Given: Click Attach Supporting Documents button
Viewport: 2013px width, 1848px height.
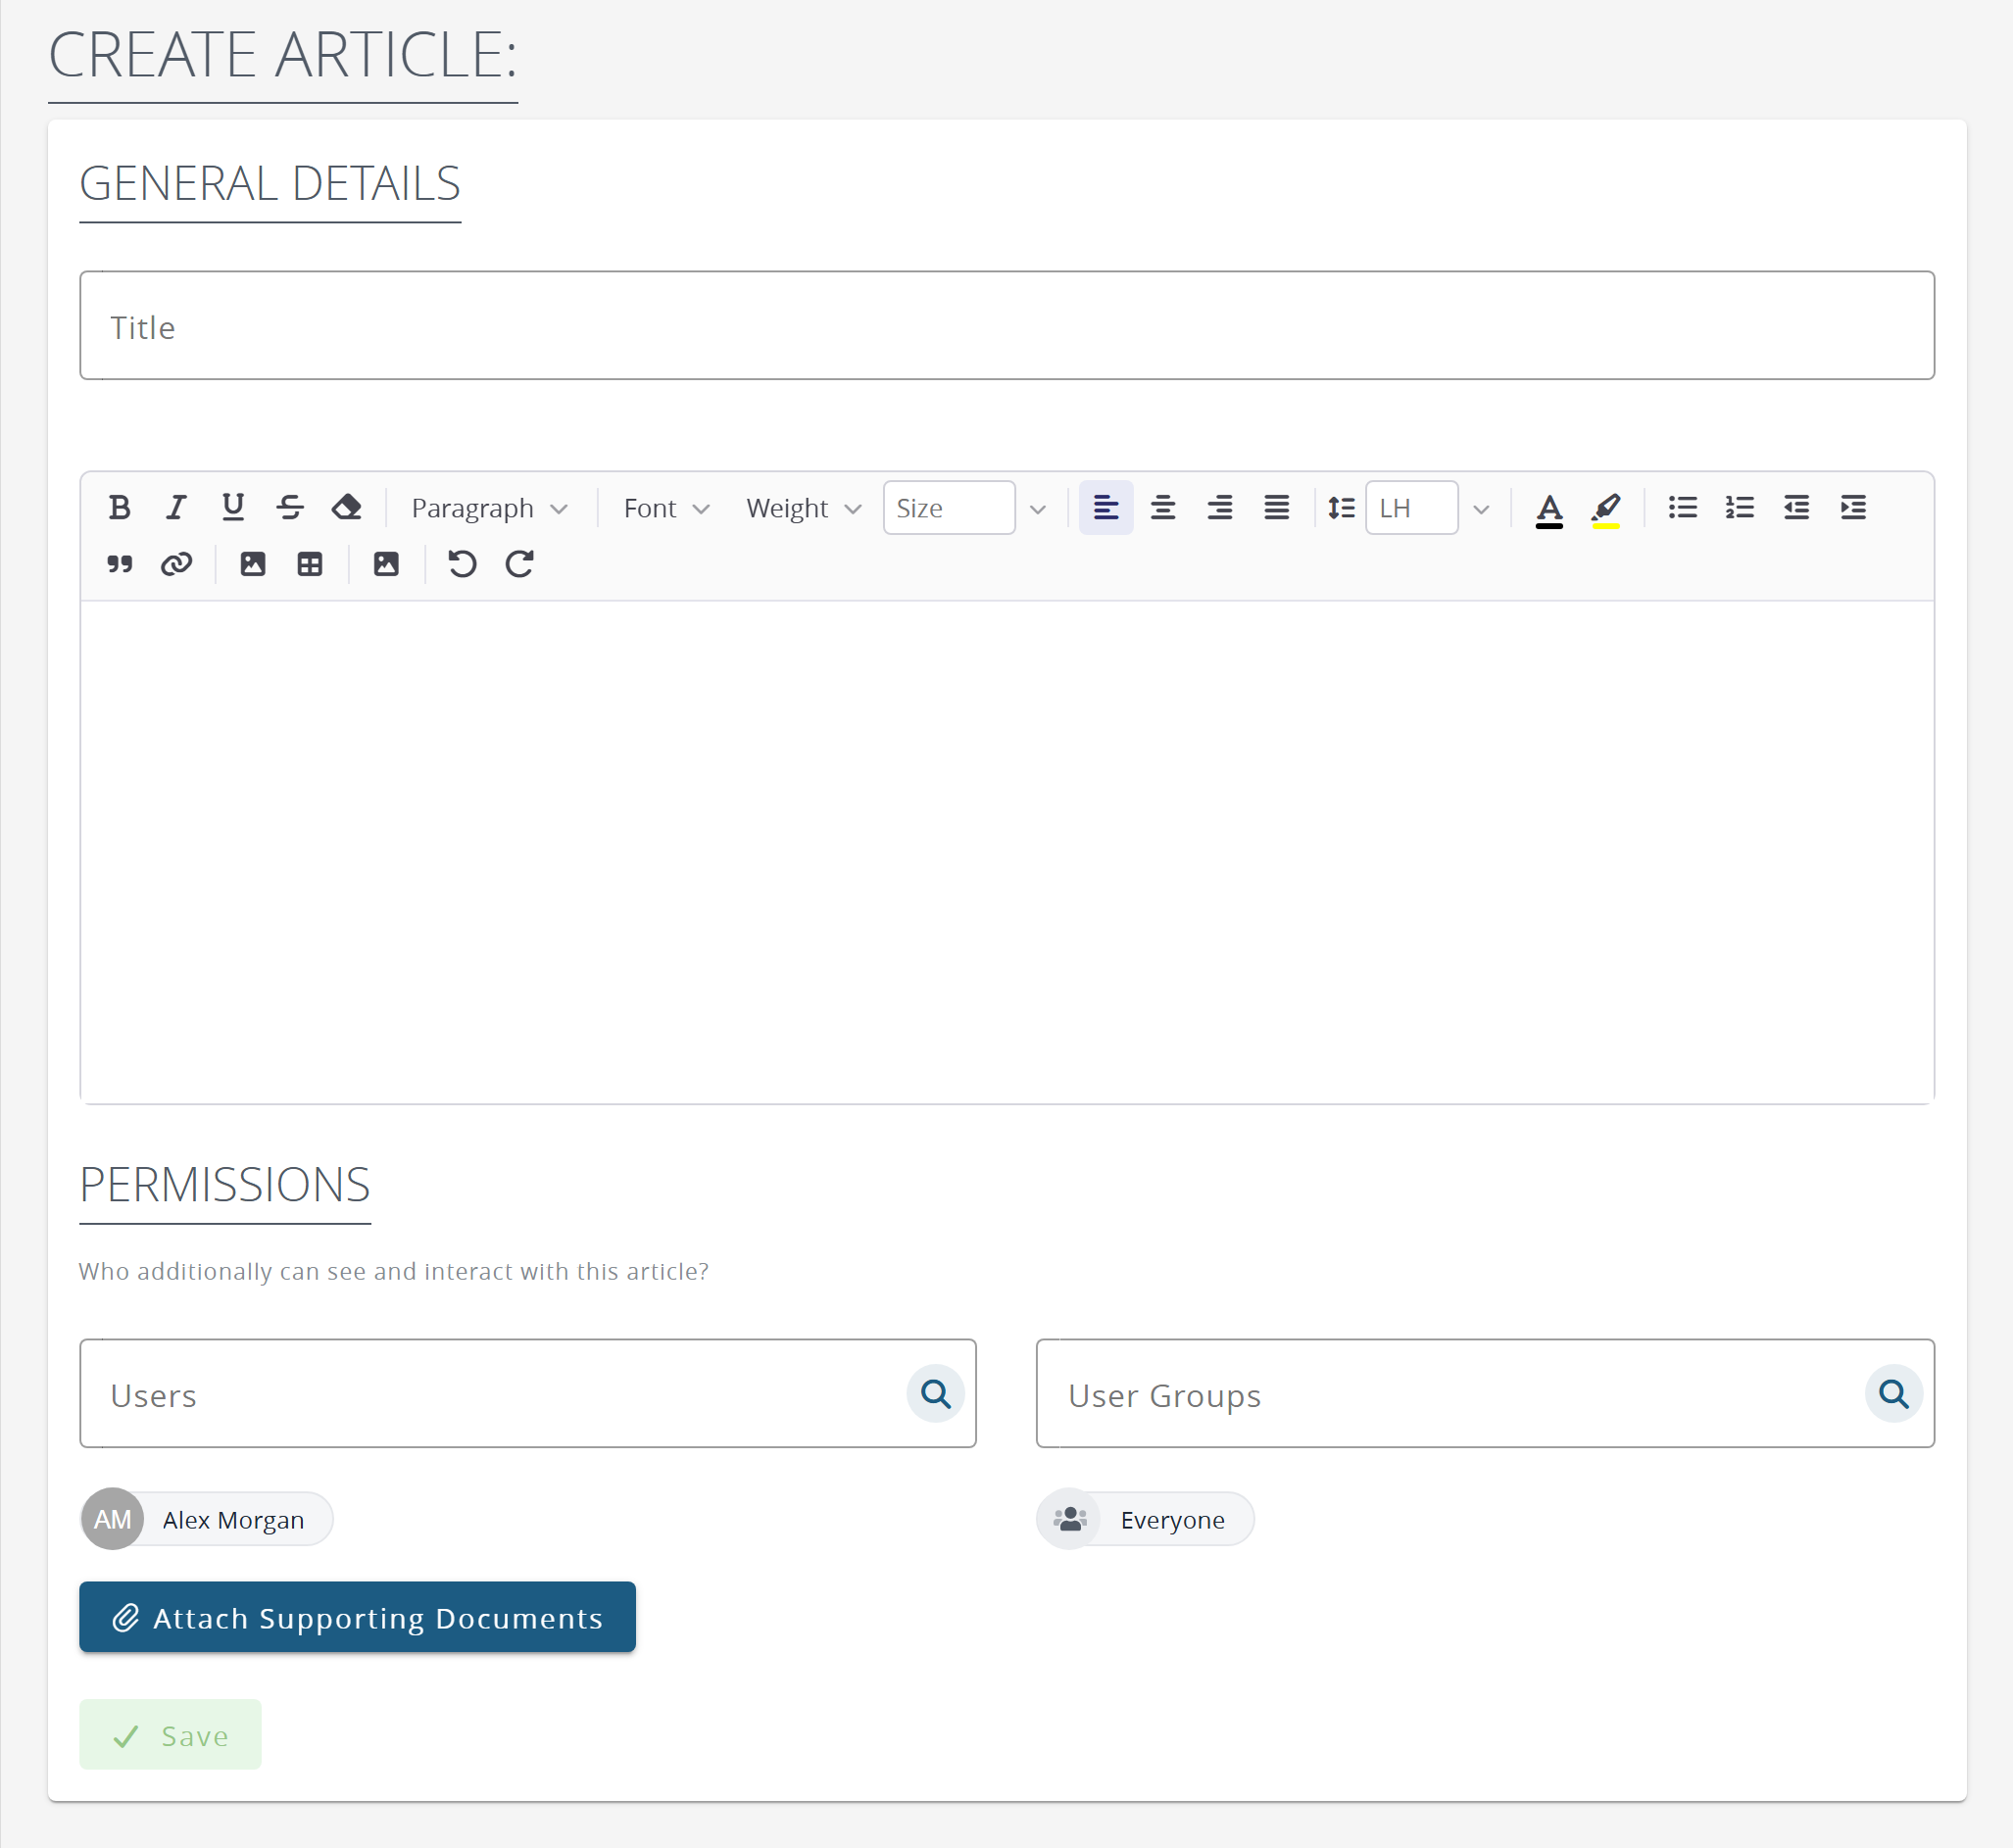Looking at the screenshot, I should click(x=357, y=1617).
